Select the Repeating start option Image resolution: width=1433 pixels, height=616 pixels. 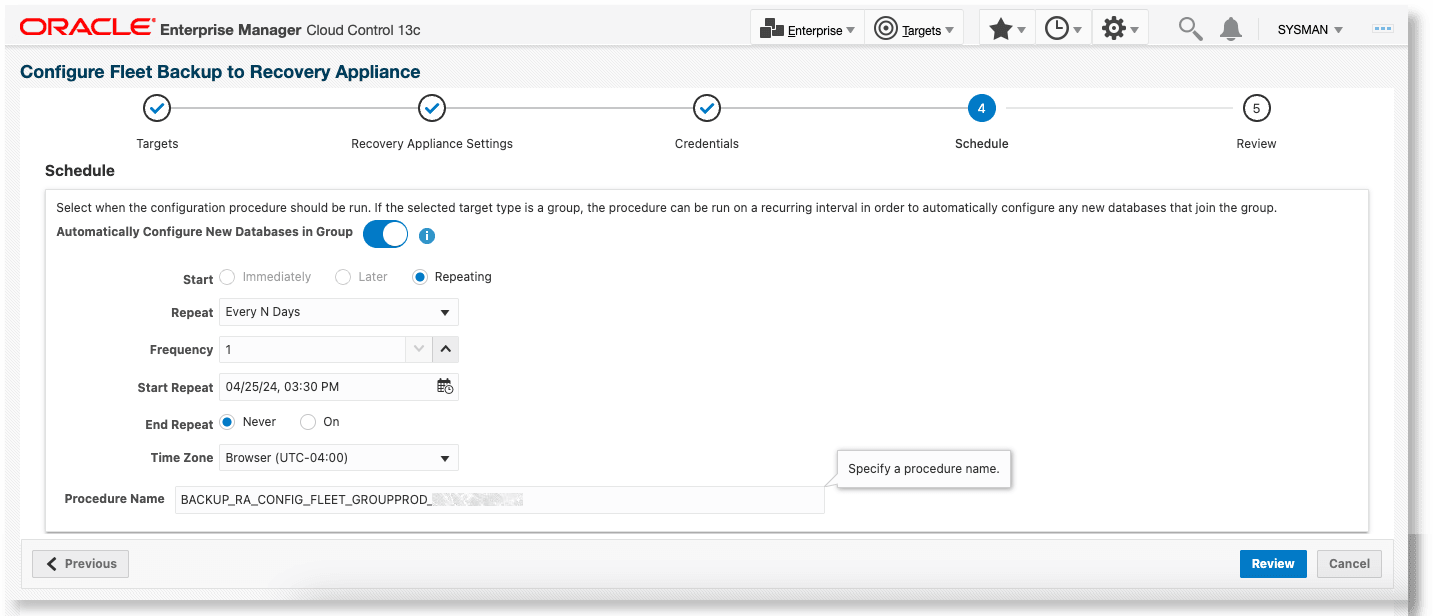pyautogui.click(x=420, y=276)
